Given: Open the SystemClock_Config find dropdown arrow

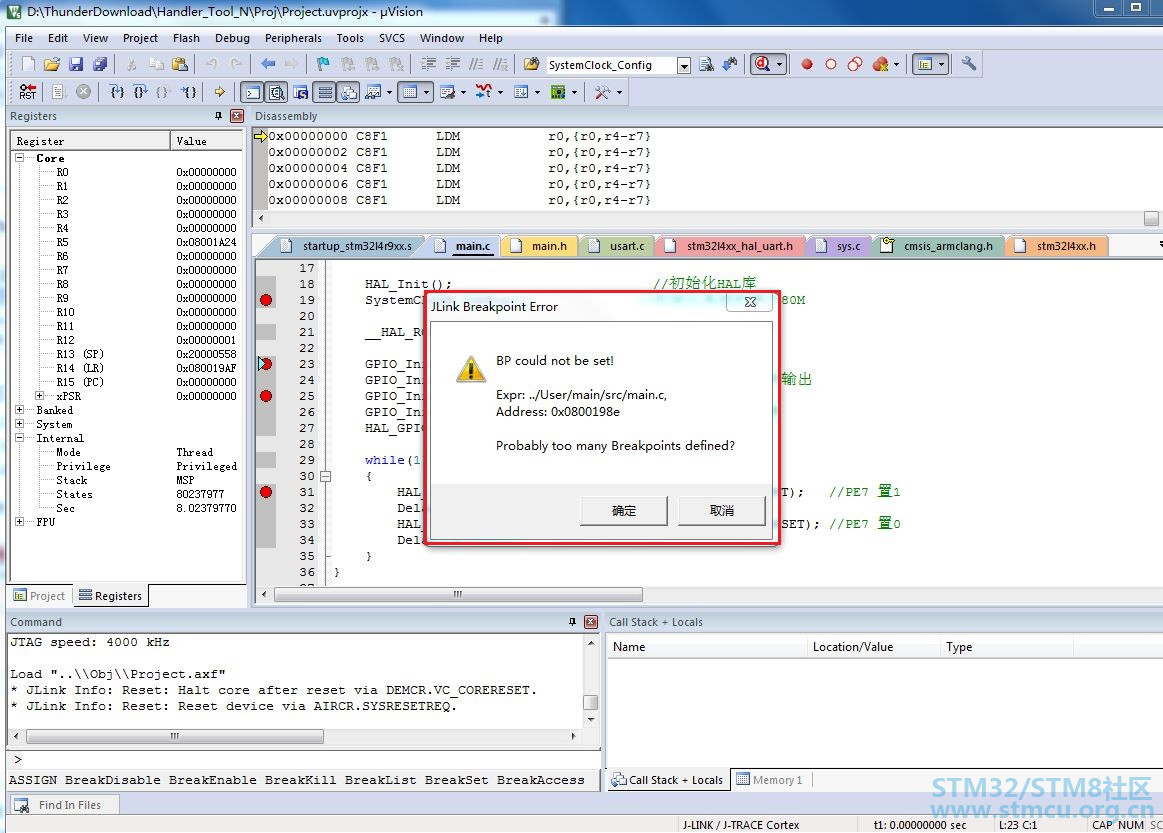Looking at the screenshot, I should point(684,65).
